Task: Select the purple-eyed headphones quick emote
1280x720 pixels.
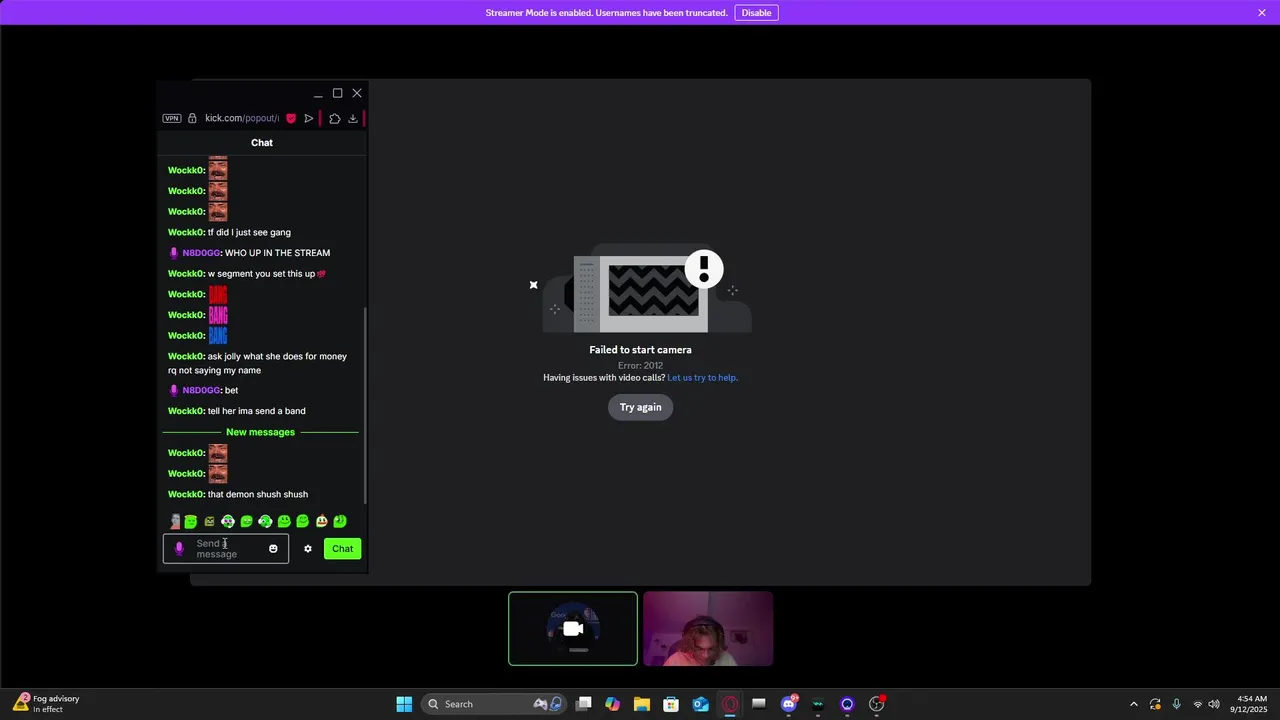Action: [x=228, y=521]
